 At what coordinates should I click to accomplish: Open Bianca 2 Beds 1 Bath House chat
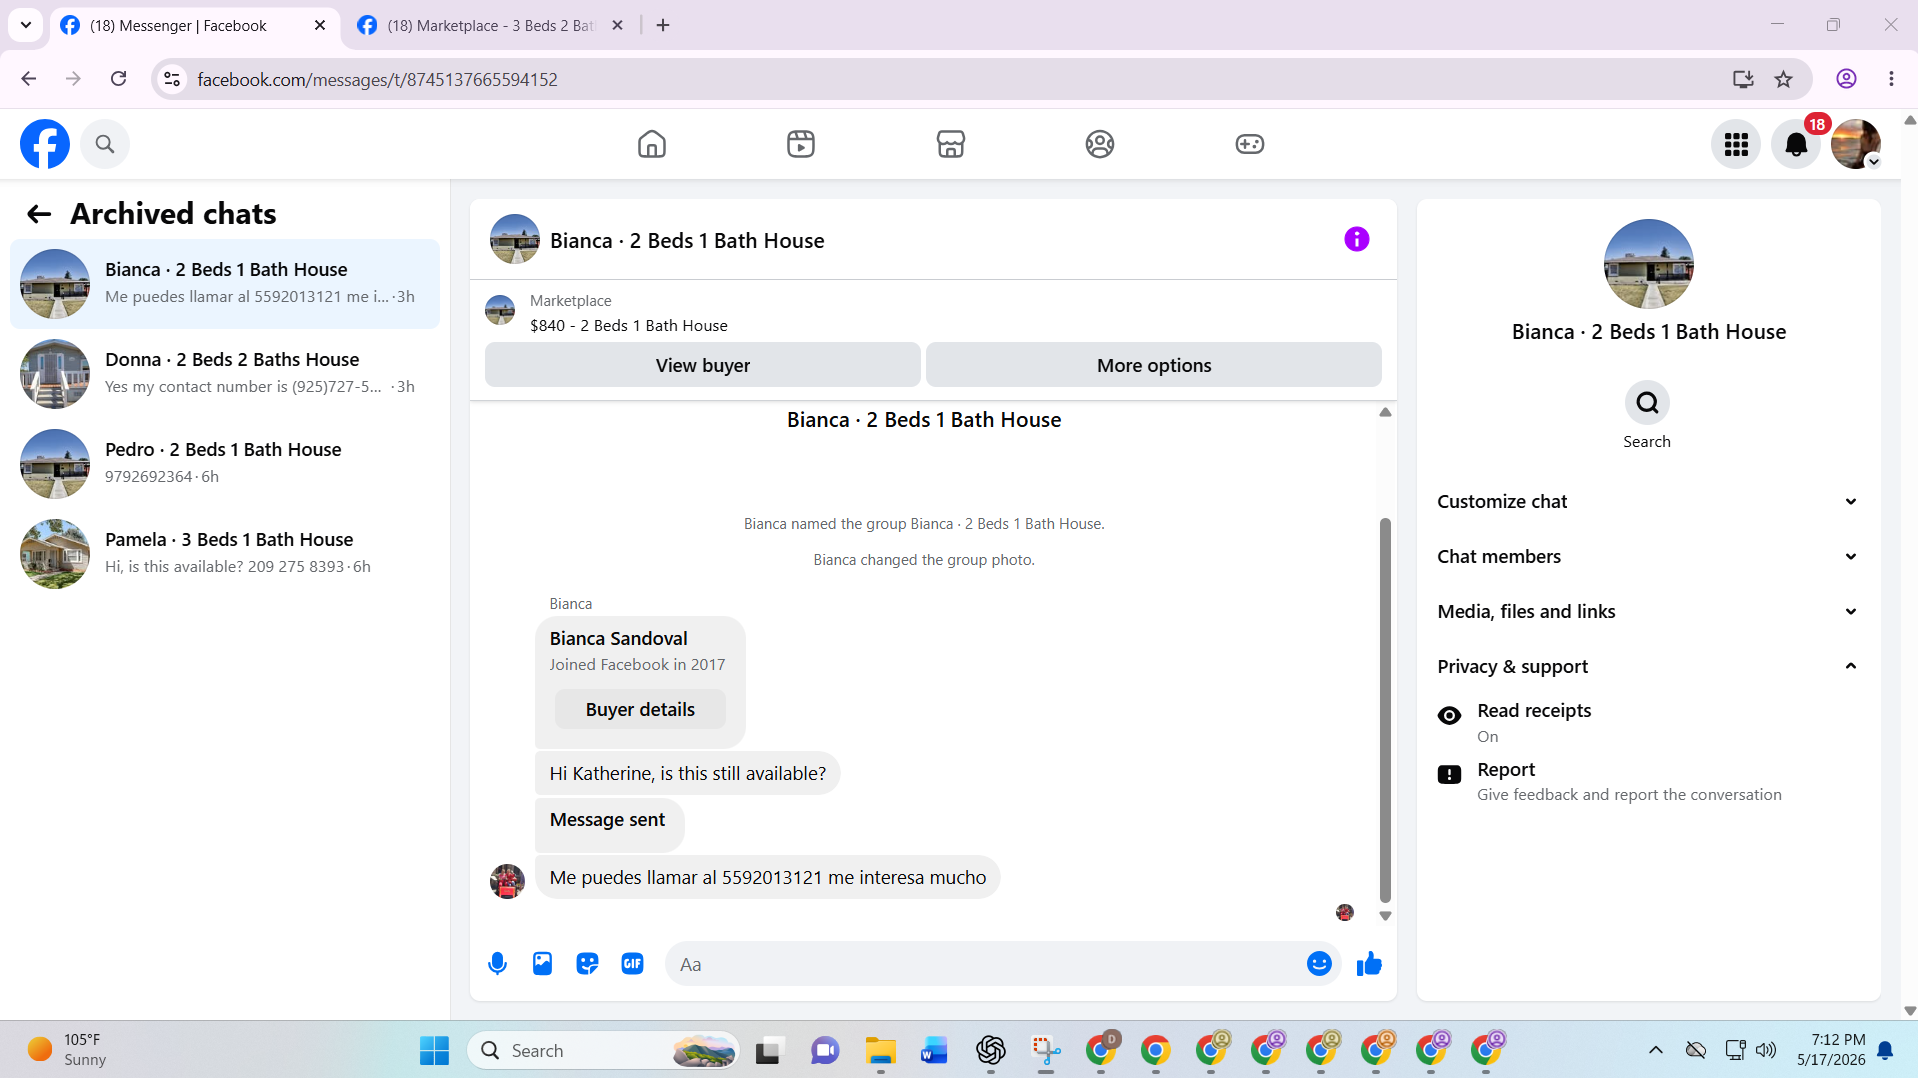point(225,284)
